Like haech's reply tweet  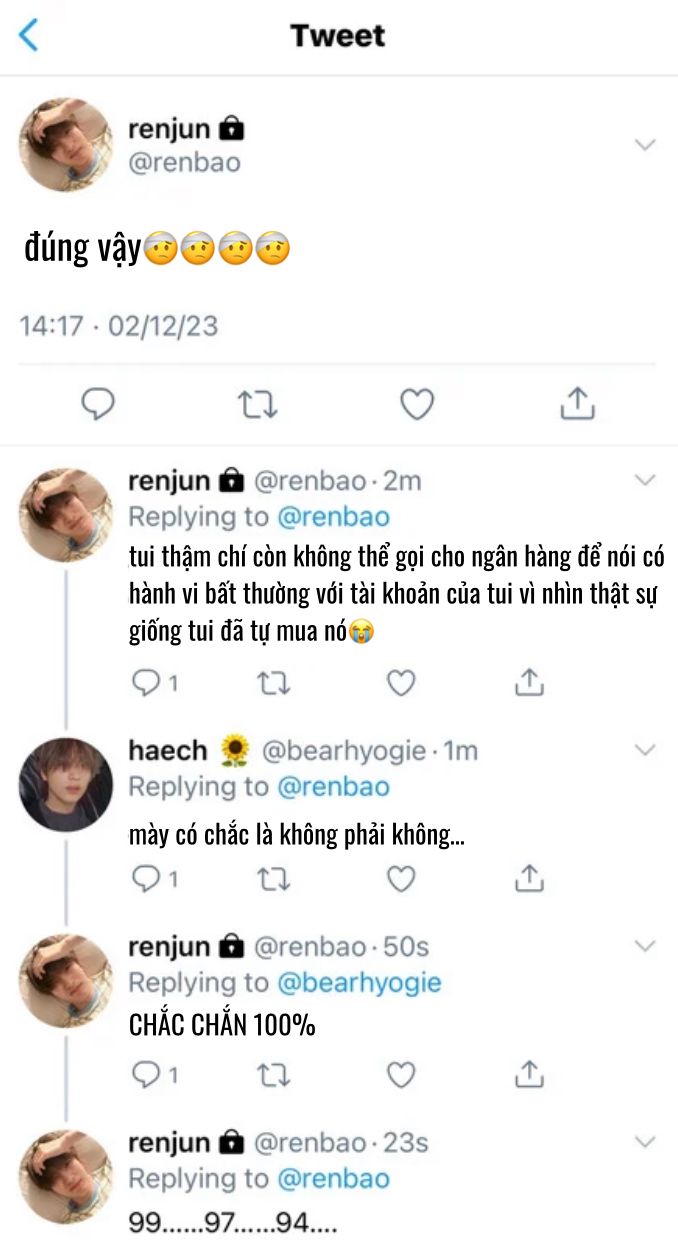coord(401,879)
